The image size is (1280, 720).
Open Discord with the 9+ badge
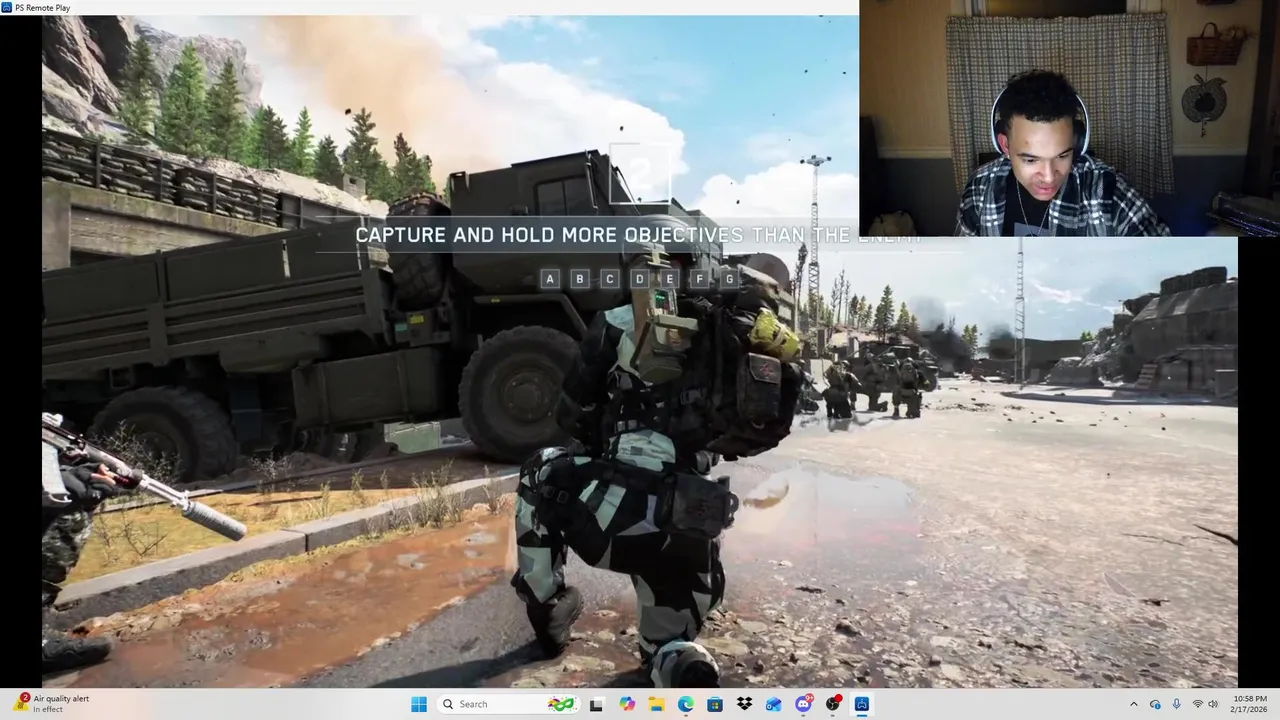tap(803, 704)
